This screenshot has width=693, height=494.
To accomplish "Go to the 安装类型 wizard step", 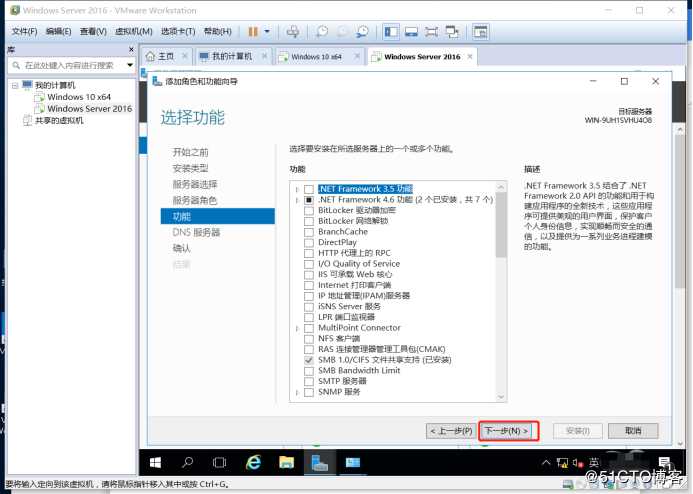I will (x=190, y=168).
